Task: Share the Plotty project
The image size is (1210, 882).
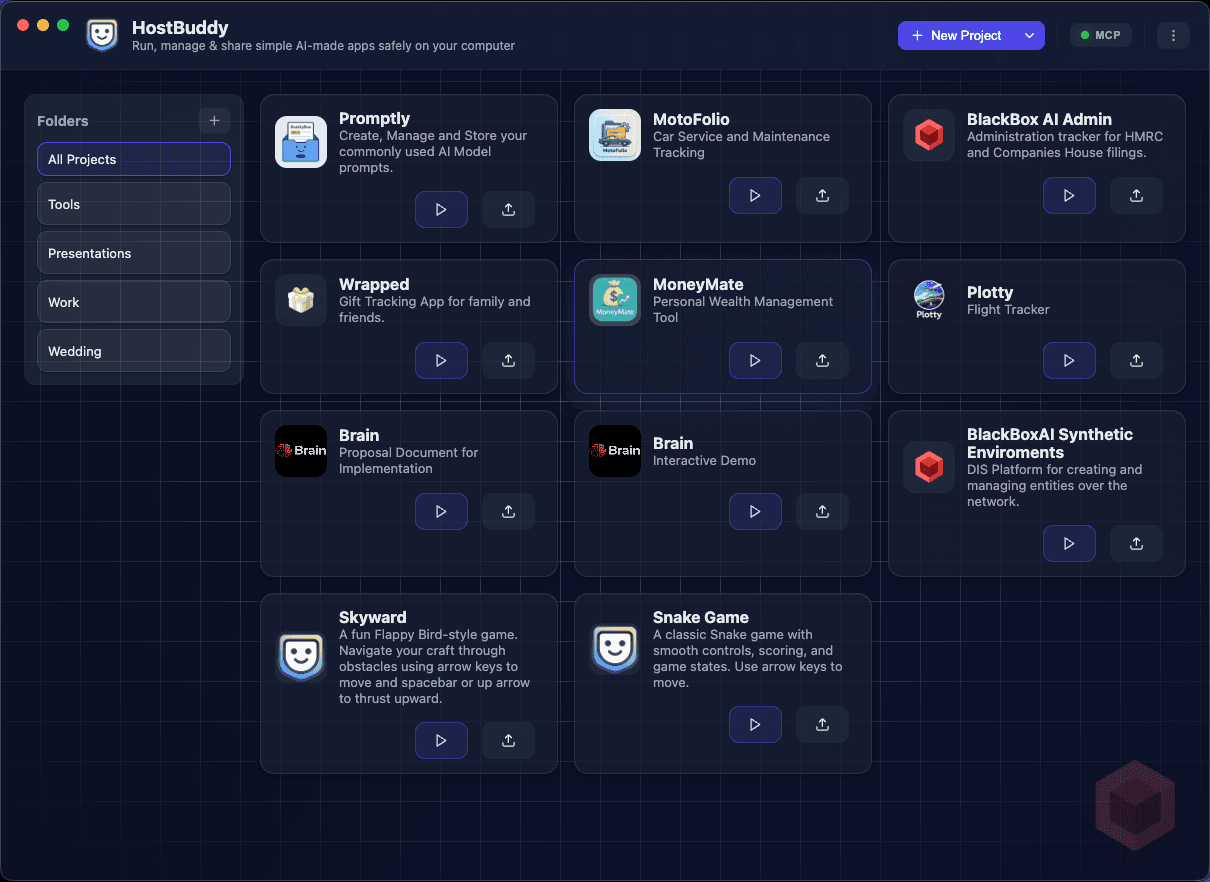Action: 1136,361
